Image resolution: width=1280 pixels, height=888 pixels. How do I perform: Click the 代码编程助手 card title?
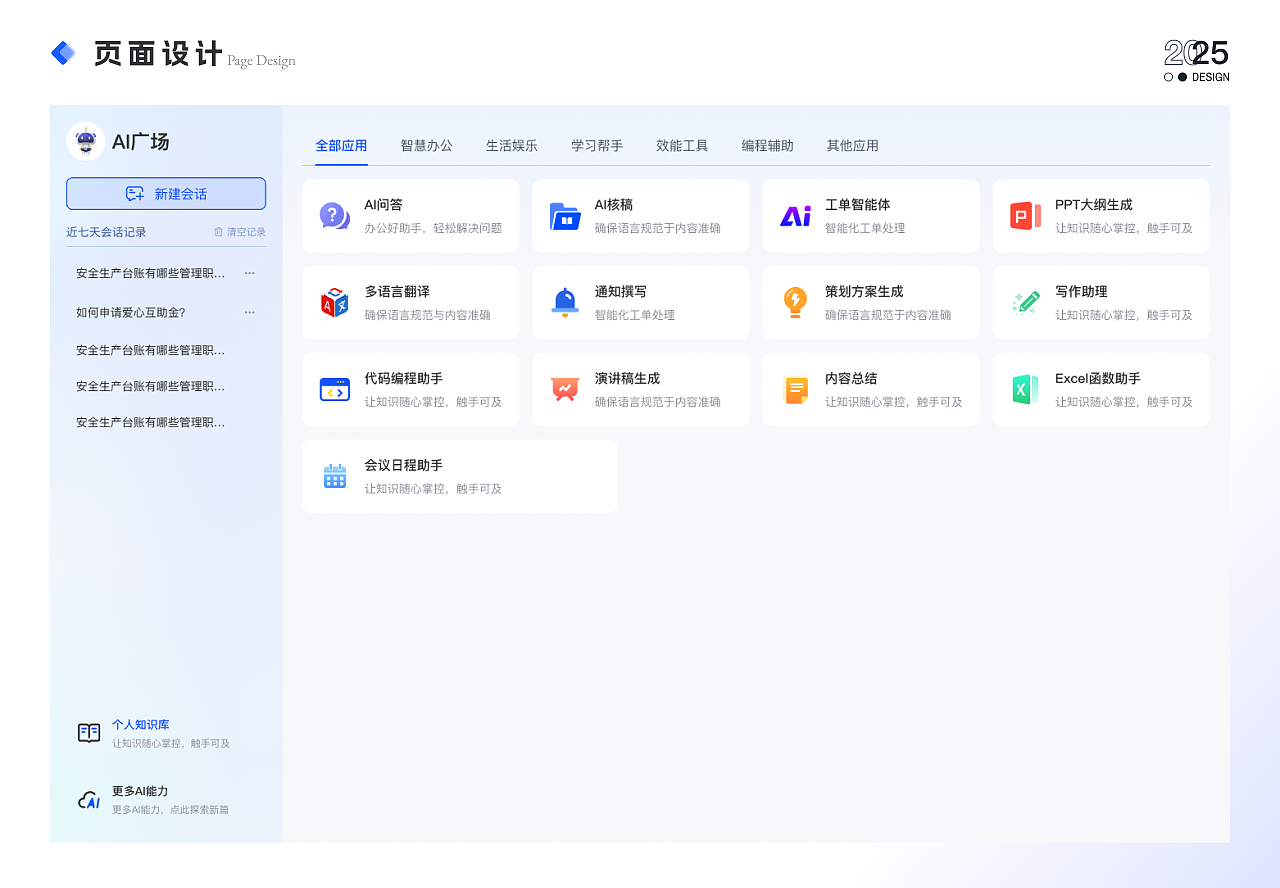(x=403, y=379)
